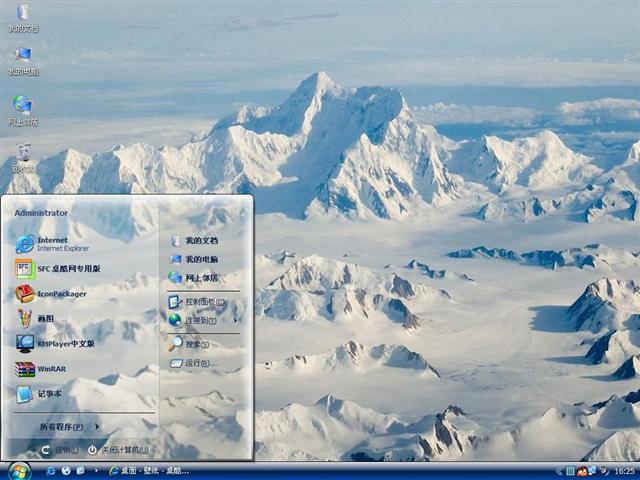Click the rightmost tray icon before the clock
The width and height of the screenshot is (640, 480).
pos(604,471)
